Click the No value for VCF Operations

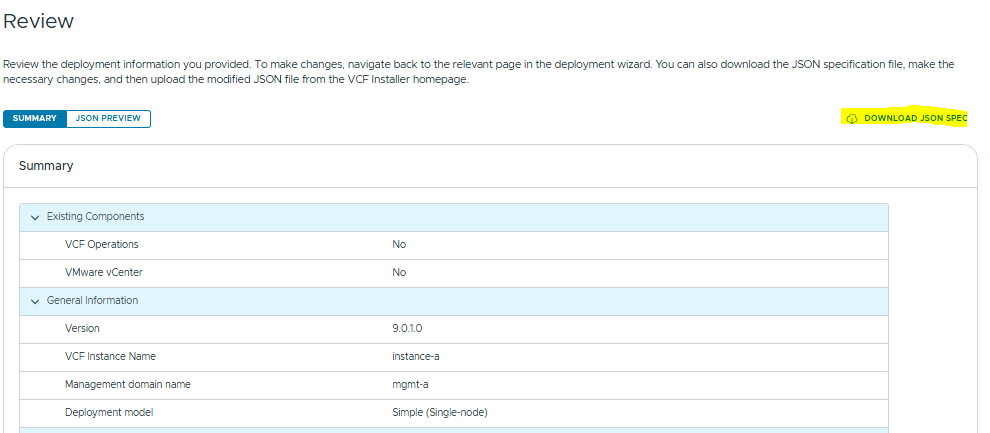399,245
